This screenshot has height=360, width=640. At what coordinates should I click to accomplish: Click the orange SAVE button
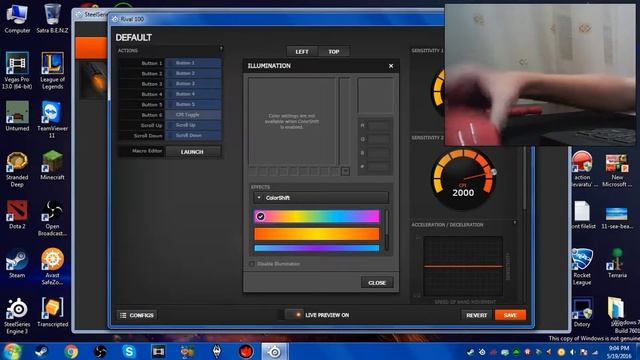click(510, 315)
